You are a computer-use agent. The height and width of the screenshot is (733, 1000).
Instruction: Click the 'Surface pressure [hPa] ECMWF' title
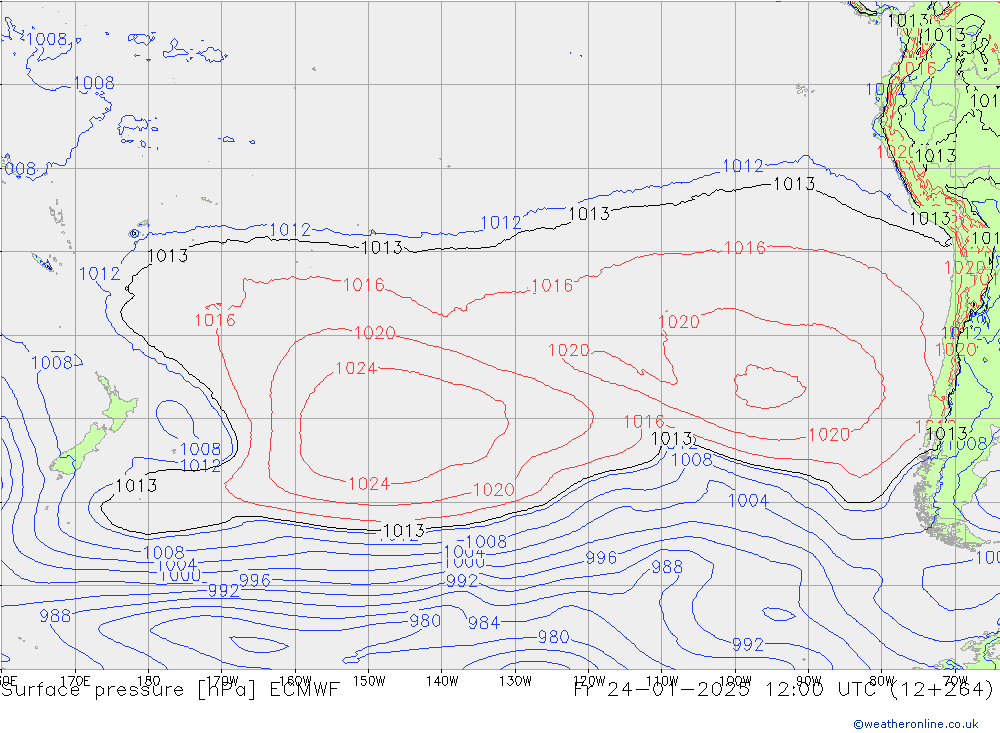[170, 690]
